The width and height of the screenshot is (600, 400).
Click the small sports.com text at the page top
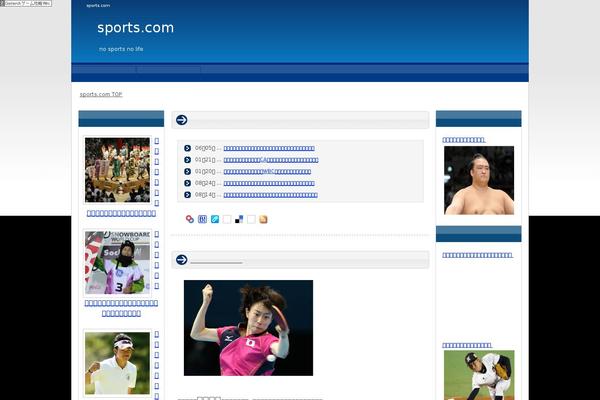point(98,5)
